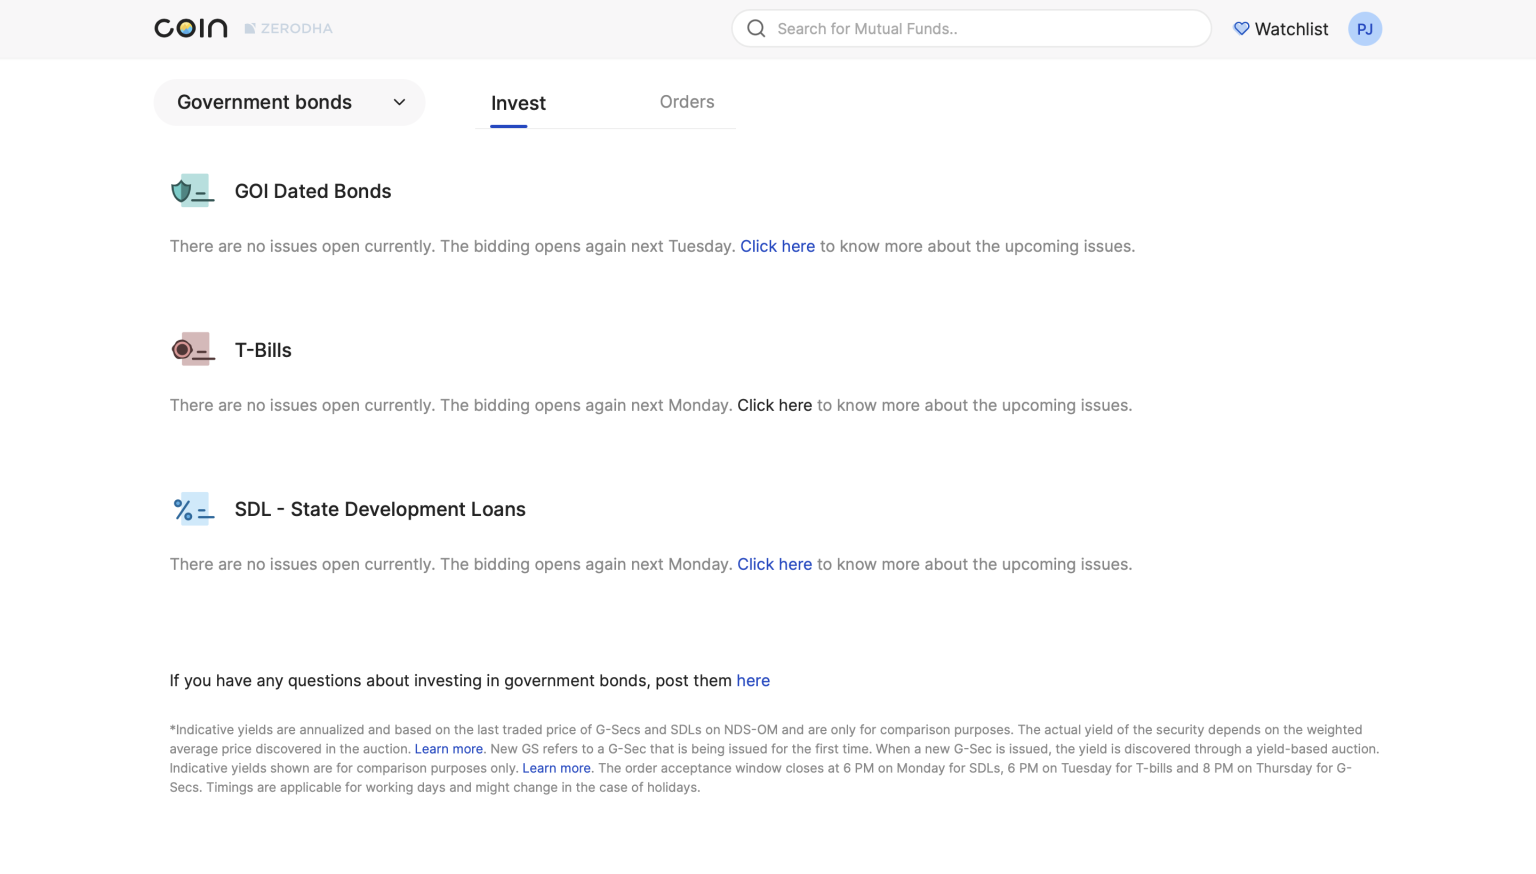This screenshot has width=1536, height=874.
Task: Click the Zerodha brand logo
Action: pyautogui.click(x=289, y=29)
